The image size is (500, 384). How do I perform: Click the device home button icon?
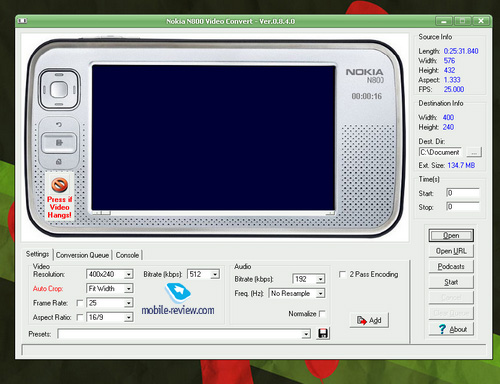click(x=59, y=162)
